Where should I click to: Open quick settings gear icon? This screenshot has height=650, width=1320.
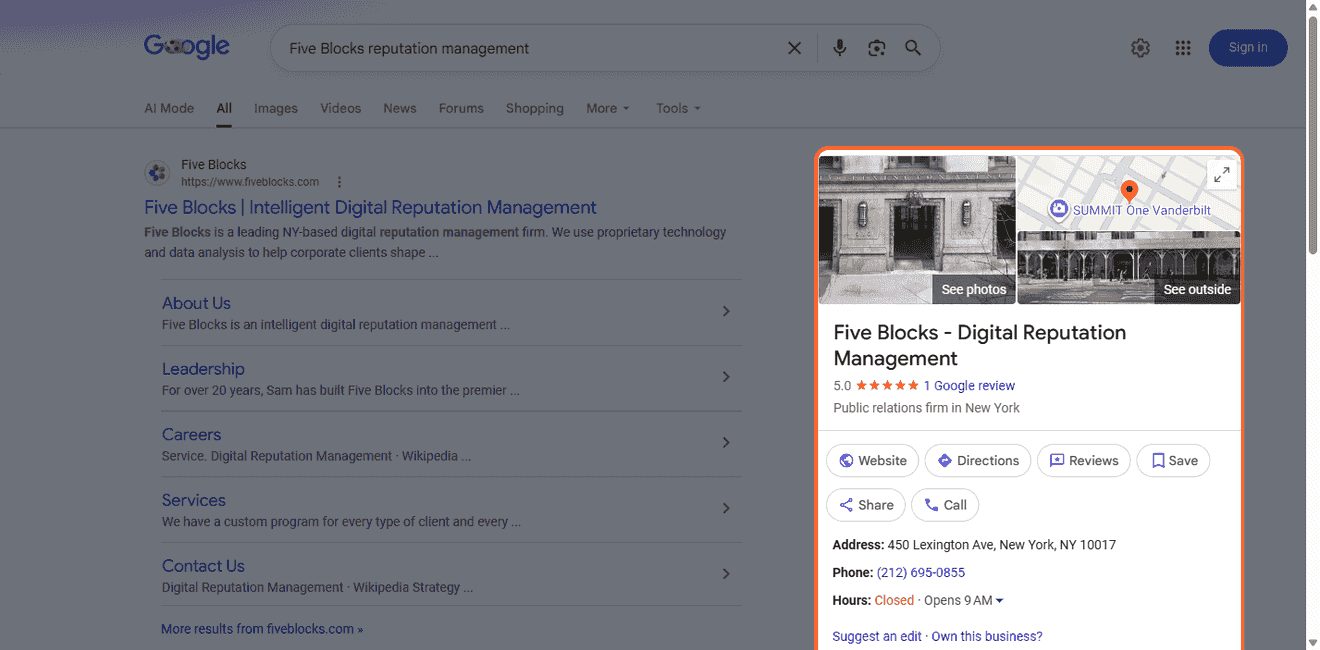coord(1140,48)
